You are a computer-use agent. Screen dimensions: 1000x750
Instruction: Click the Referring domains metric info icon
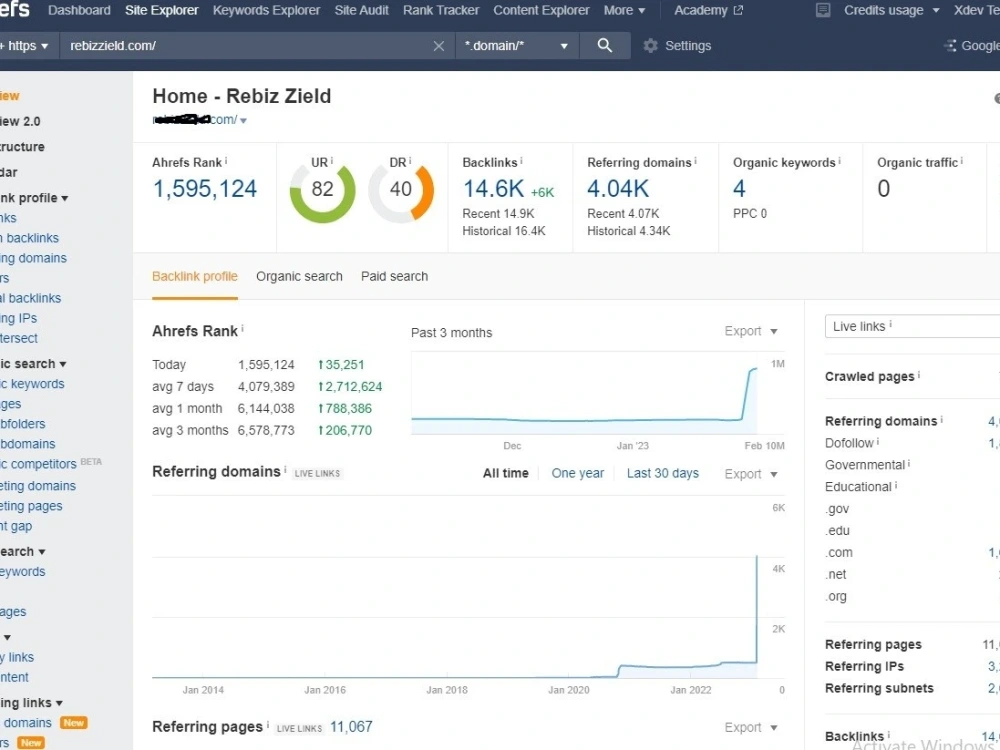pyautogui.click(x=695, y=161)
